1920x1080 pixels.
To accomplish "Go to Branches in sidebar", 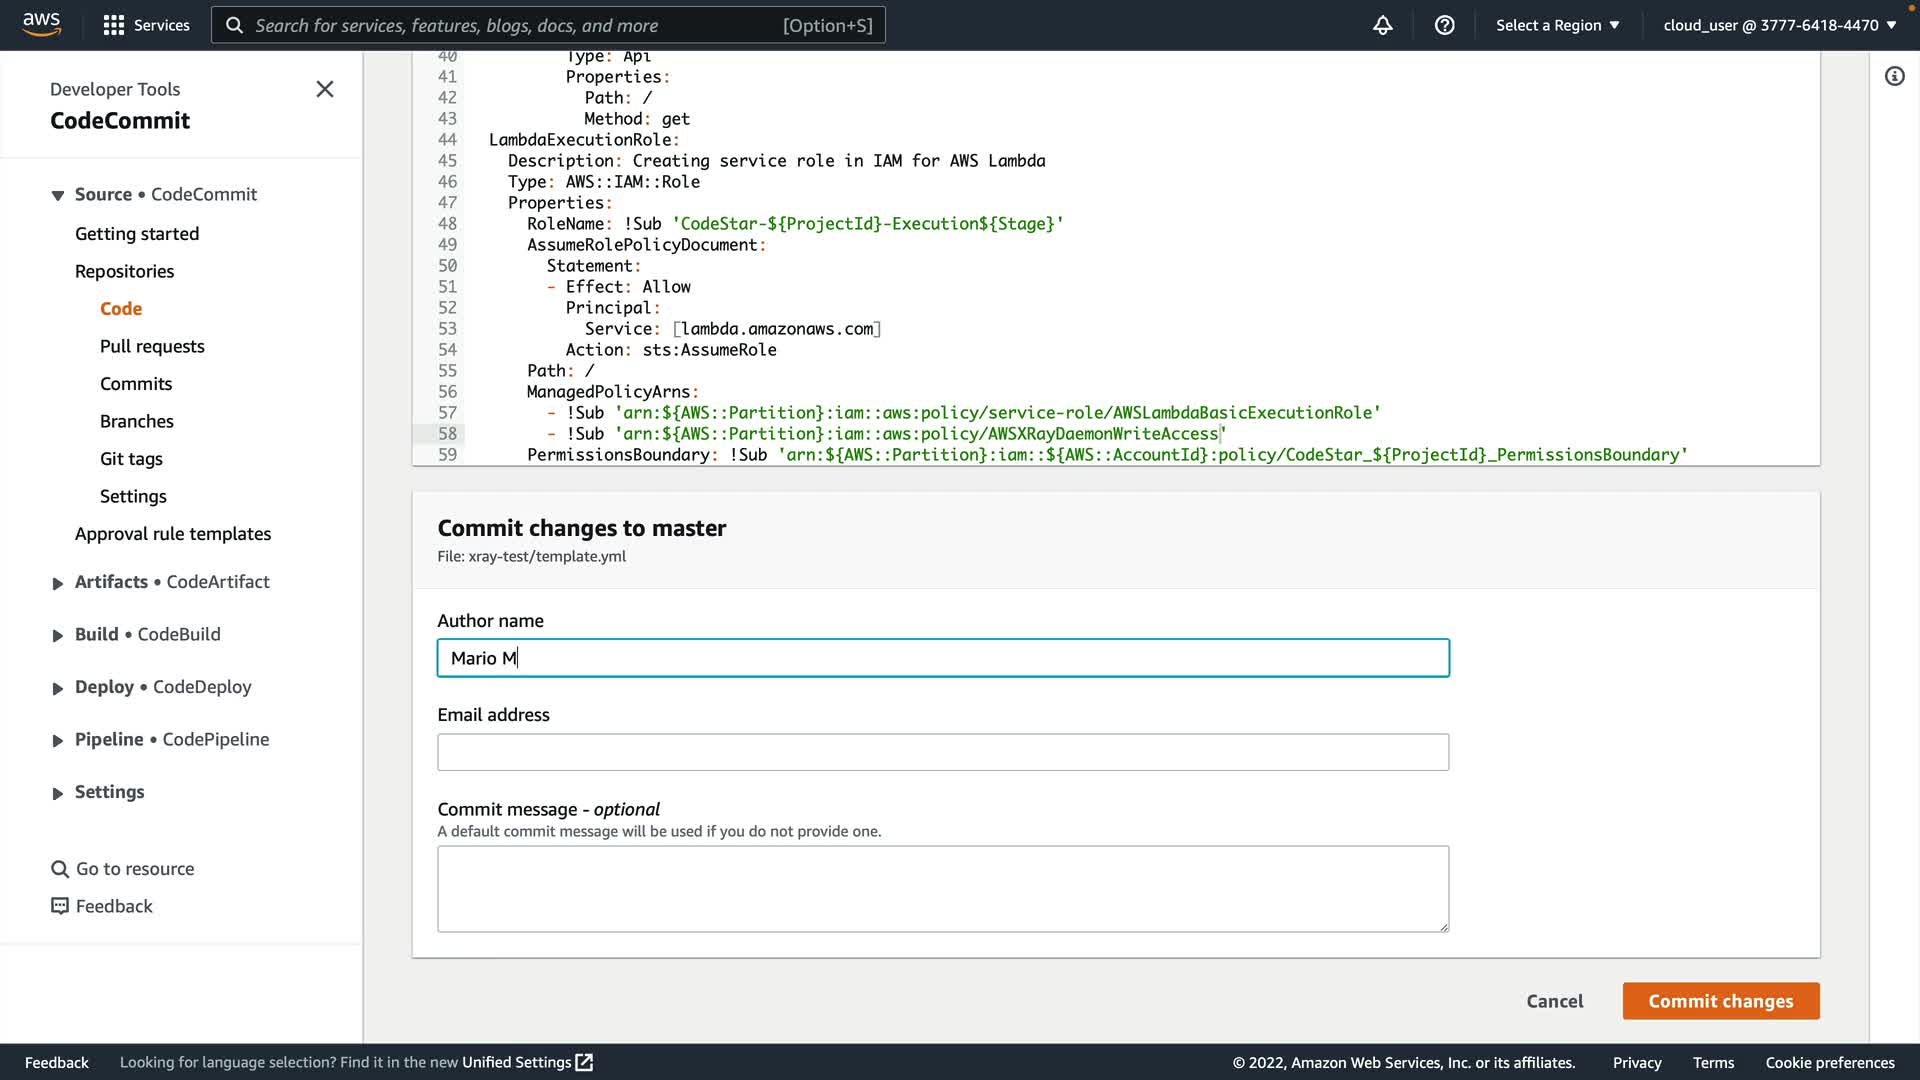I will [137, 421].
